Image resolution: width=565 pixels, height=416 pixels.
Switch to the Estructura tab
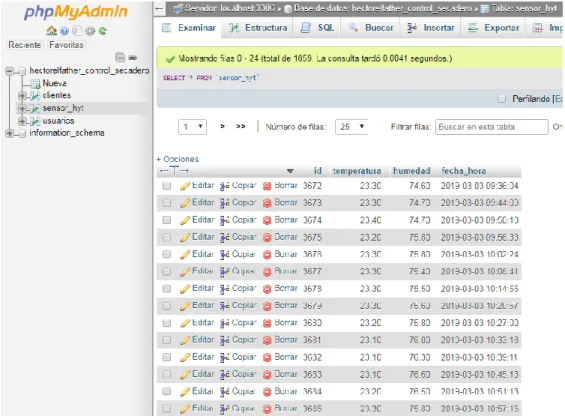click(x=258, y=28)
